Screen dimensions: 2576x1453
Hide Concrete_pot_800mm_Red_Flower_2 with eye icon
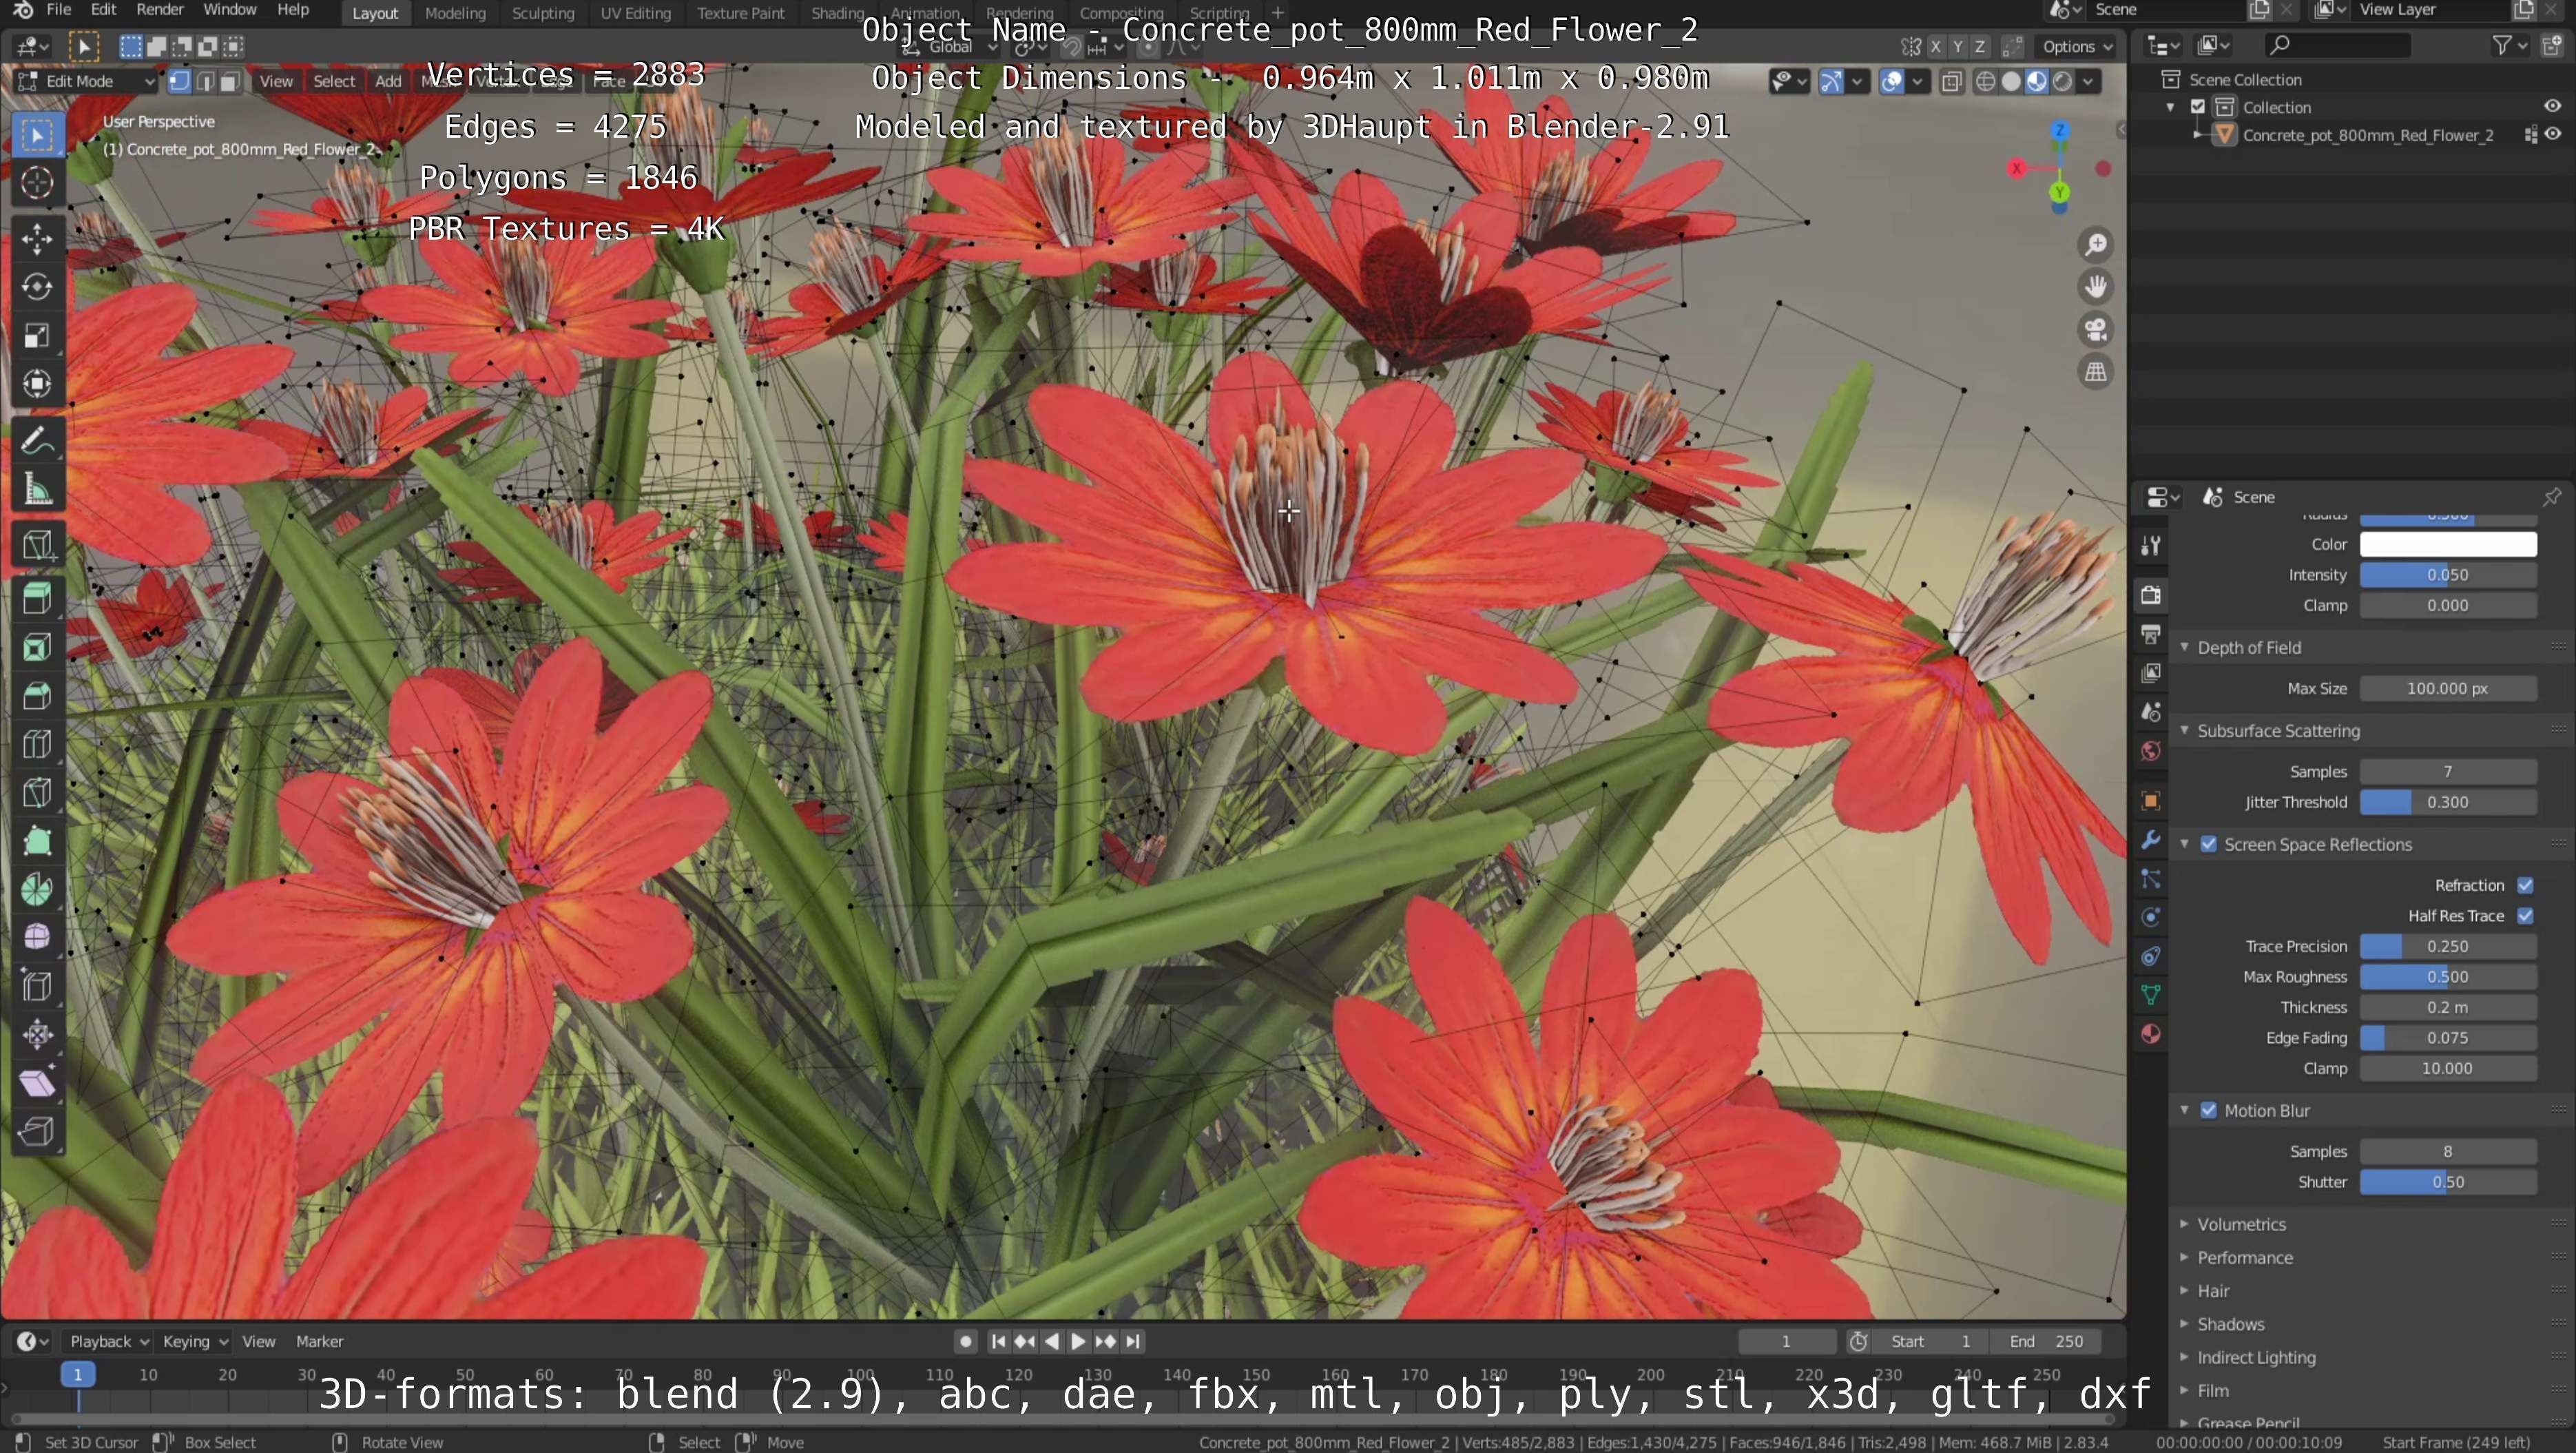(x=2553, y=135)
